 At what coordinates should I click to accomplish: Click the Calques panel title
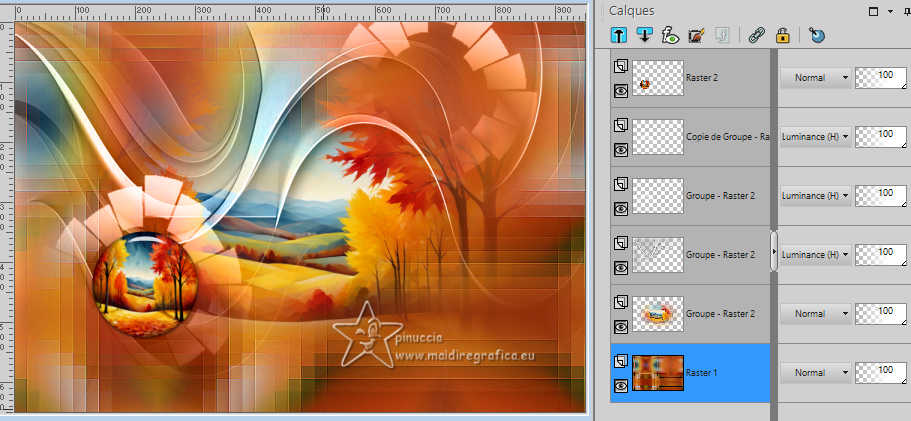click(632, 11)
